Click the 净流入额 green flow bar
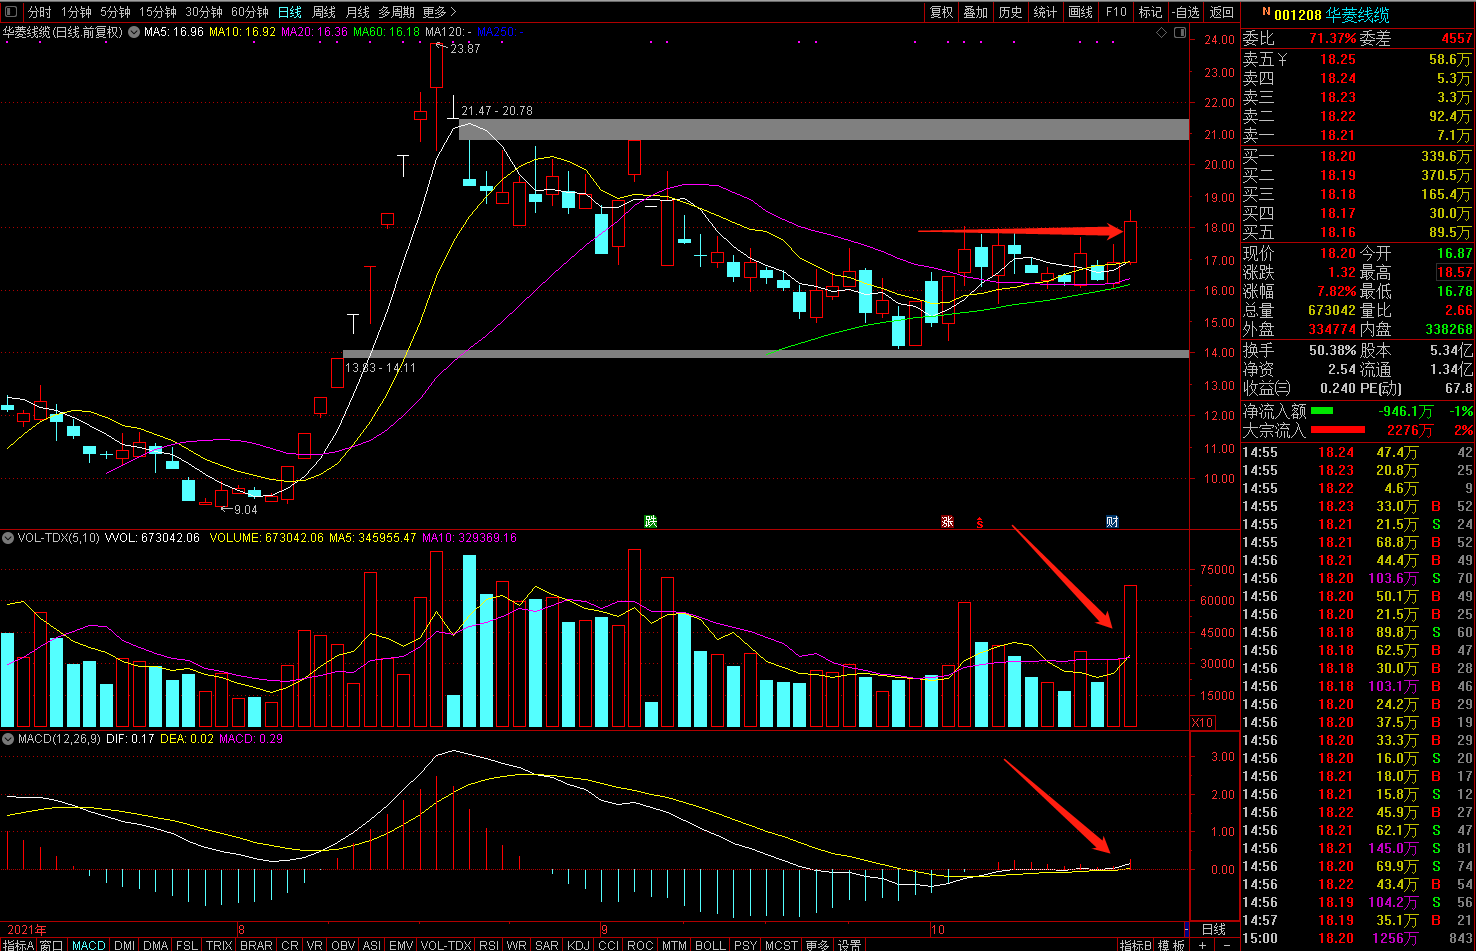The height and width of the screenshot is (951, 1476). coord(1321,411)
